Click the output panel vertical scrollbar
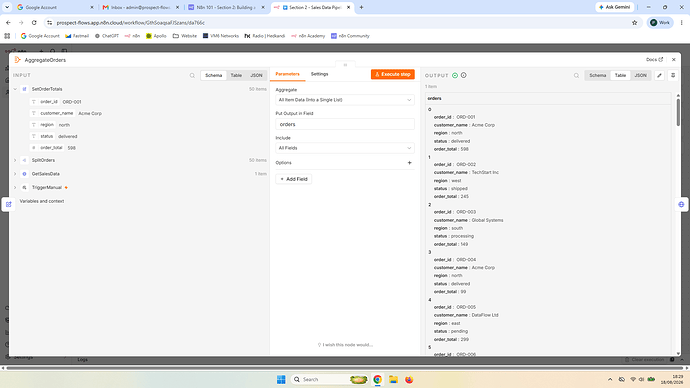The width and height of the screenshot is (690, 388). click(678, 112)
